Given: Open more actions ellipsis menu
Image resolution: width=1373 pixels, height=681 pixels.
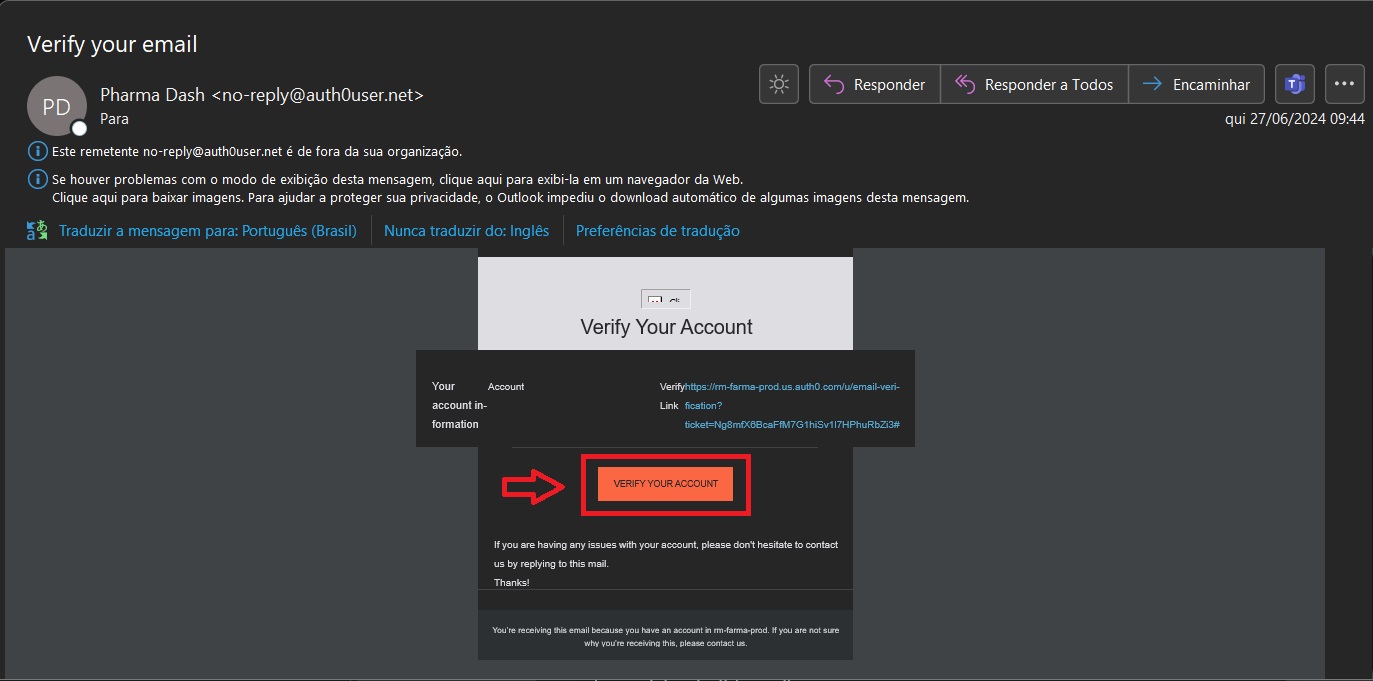Looking at the screenshot, I should coord(1344,85).
